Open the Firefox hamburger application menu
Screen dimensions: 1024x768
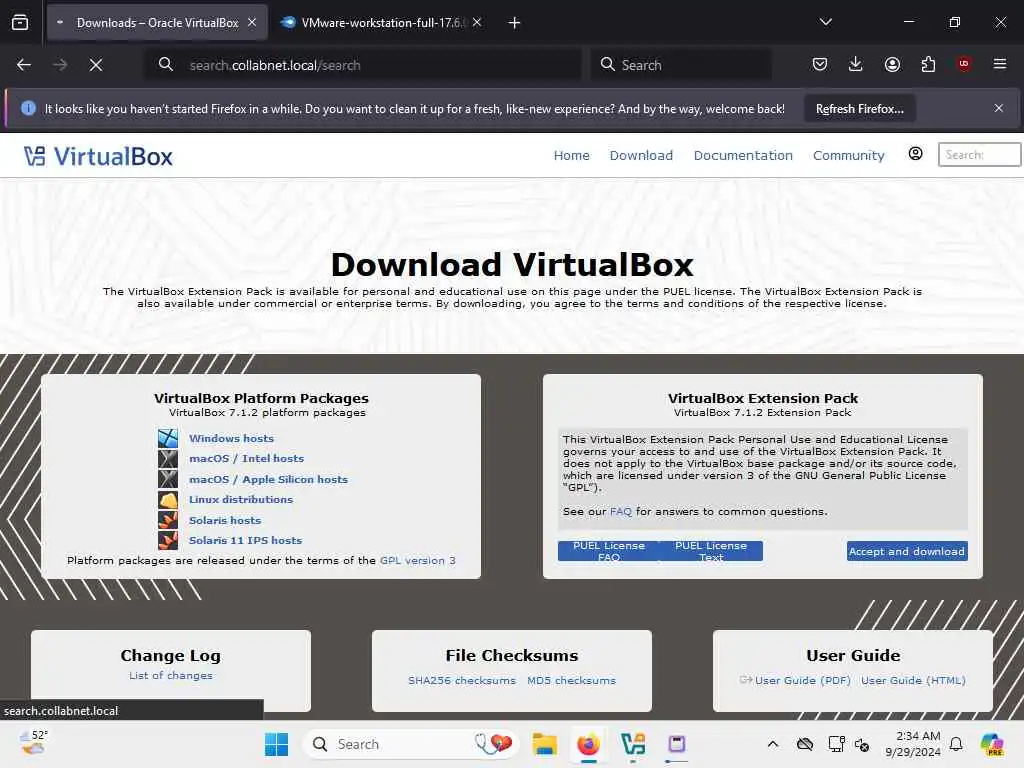pyautogui.click(x=1000, y=64)
